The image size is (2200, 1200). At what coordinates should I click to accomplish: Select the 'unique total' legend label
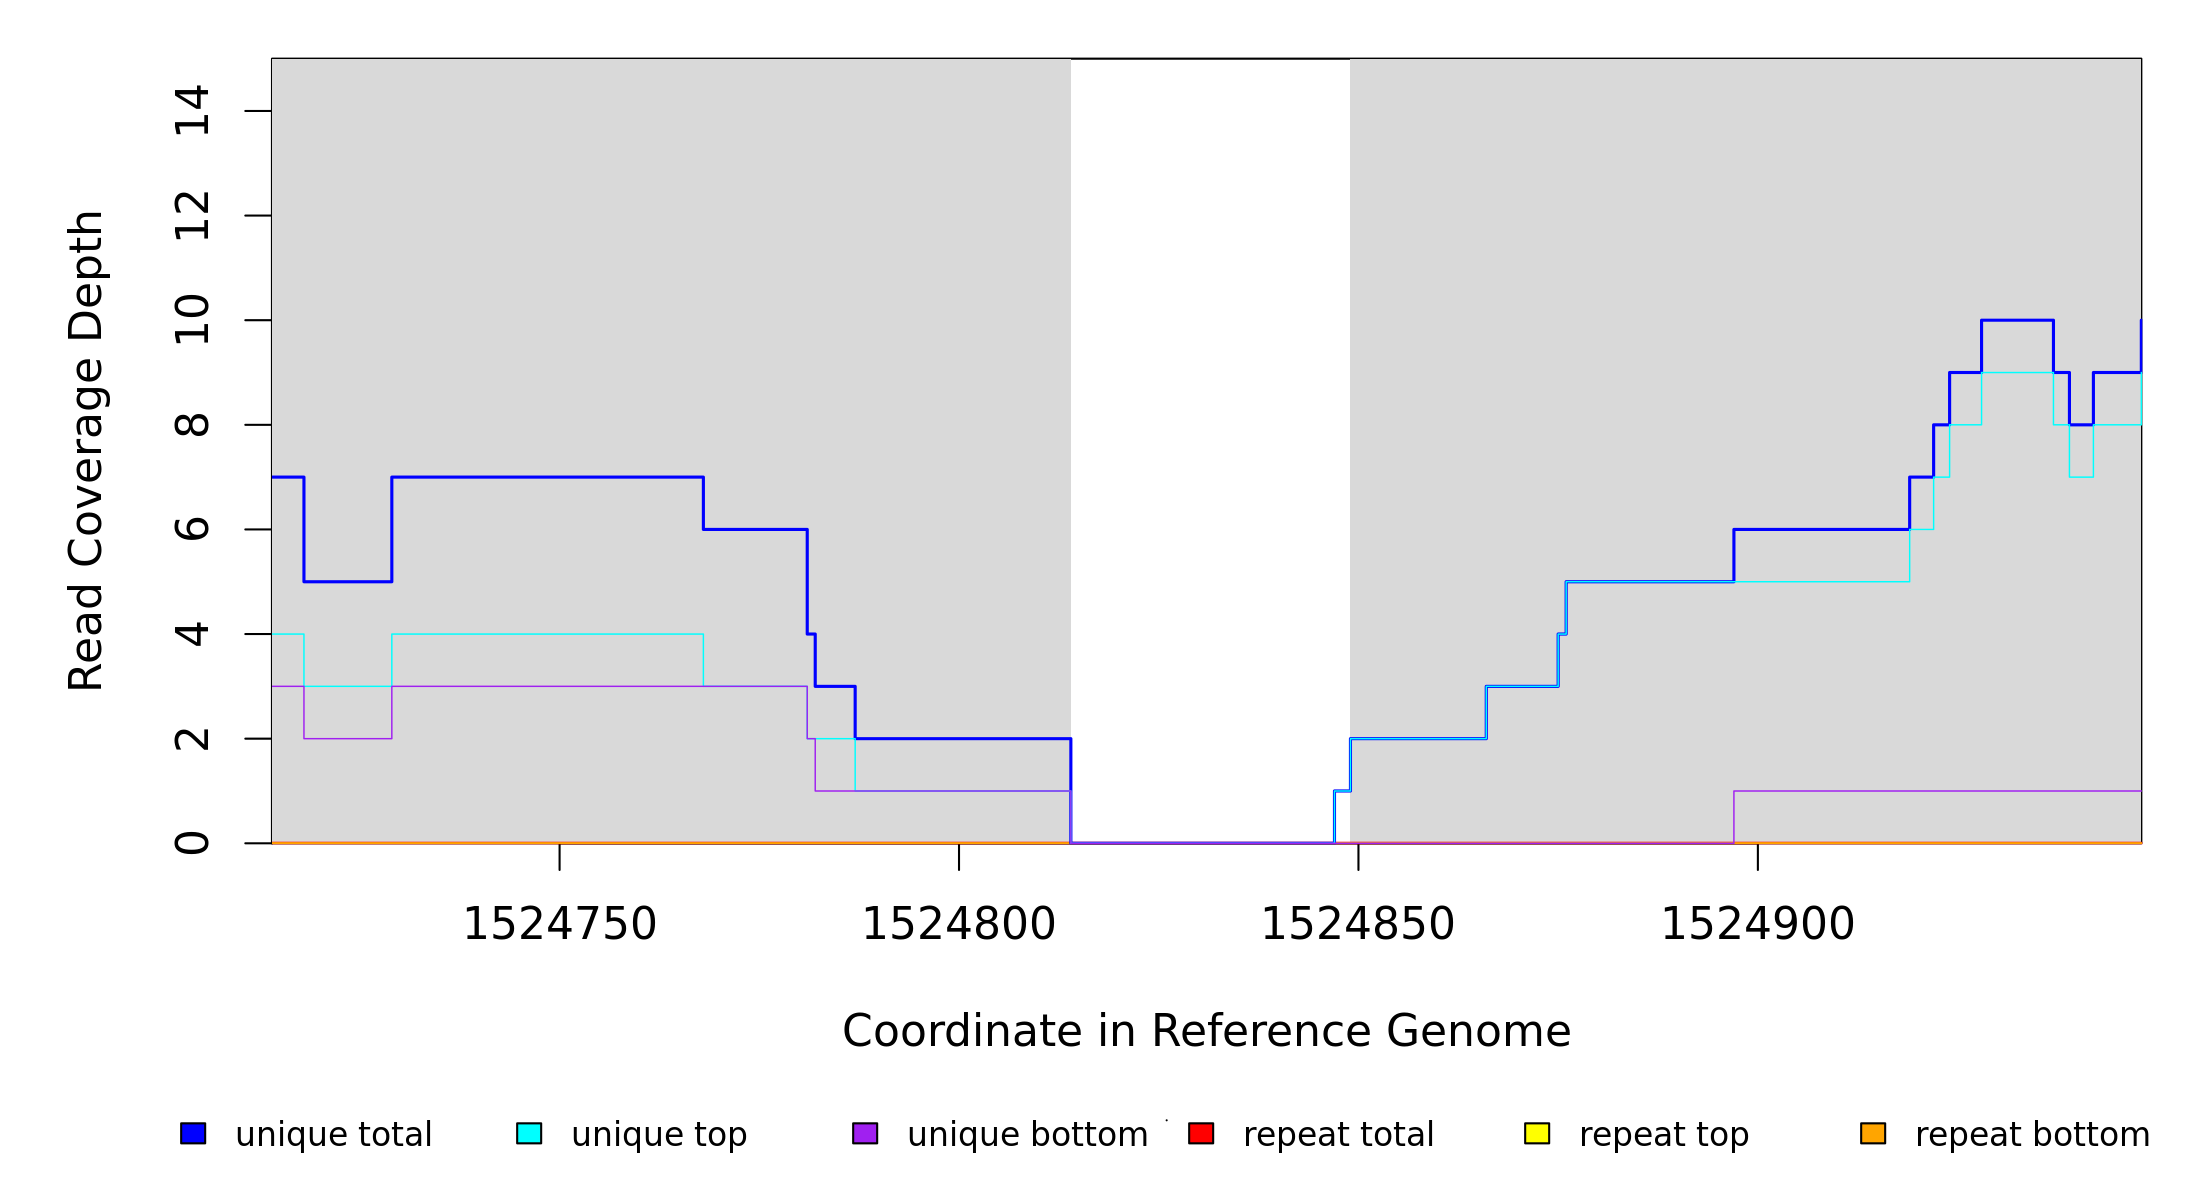tap(333, 1135)
